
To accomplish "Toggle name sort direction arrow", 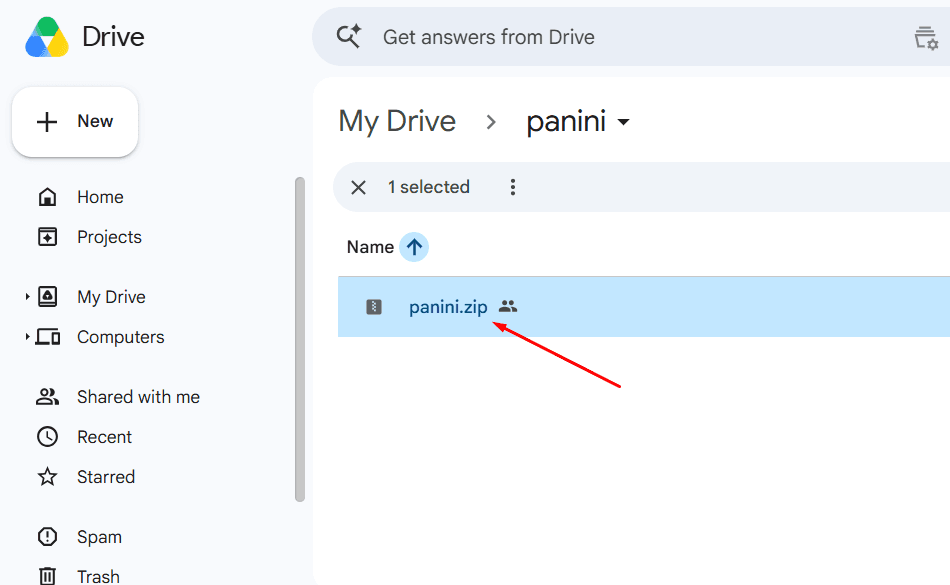I will pos(414,247).
